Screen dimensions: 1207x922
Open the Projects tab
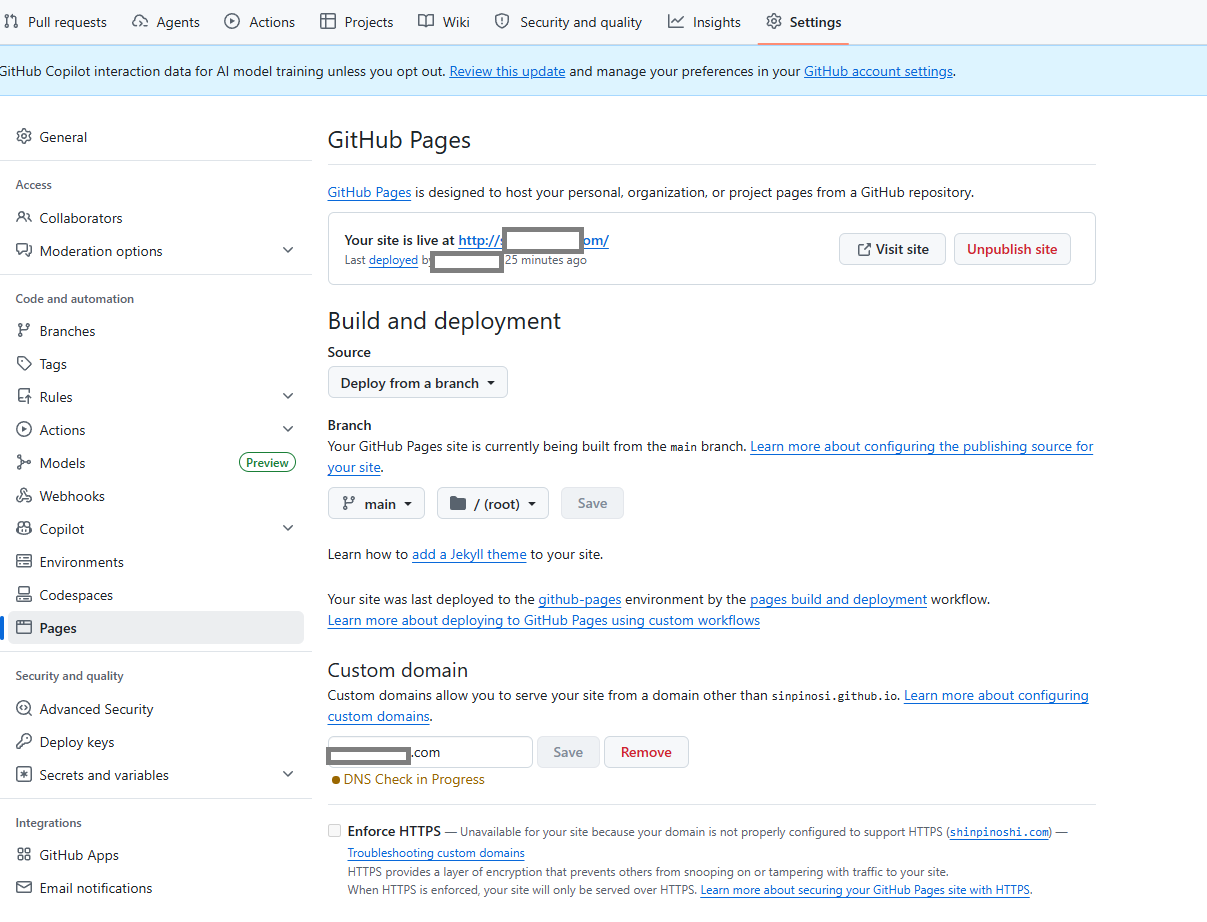(x=357, y=22)
